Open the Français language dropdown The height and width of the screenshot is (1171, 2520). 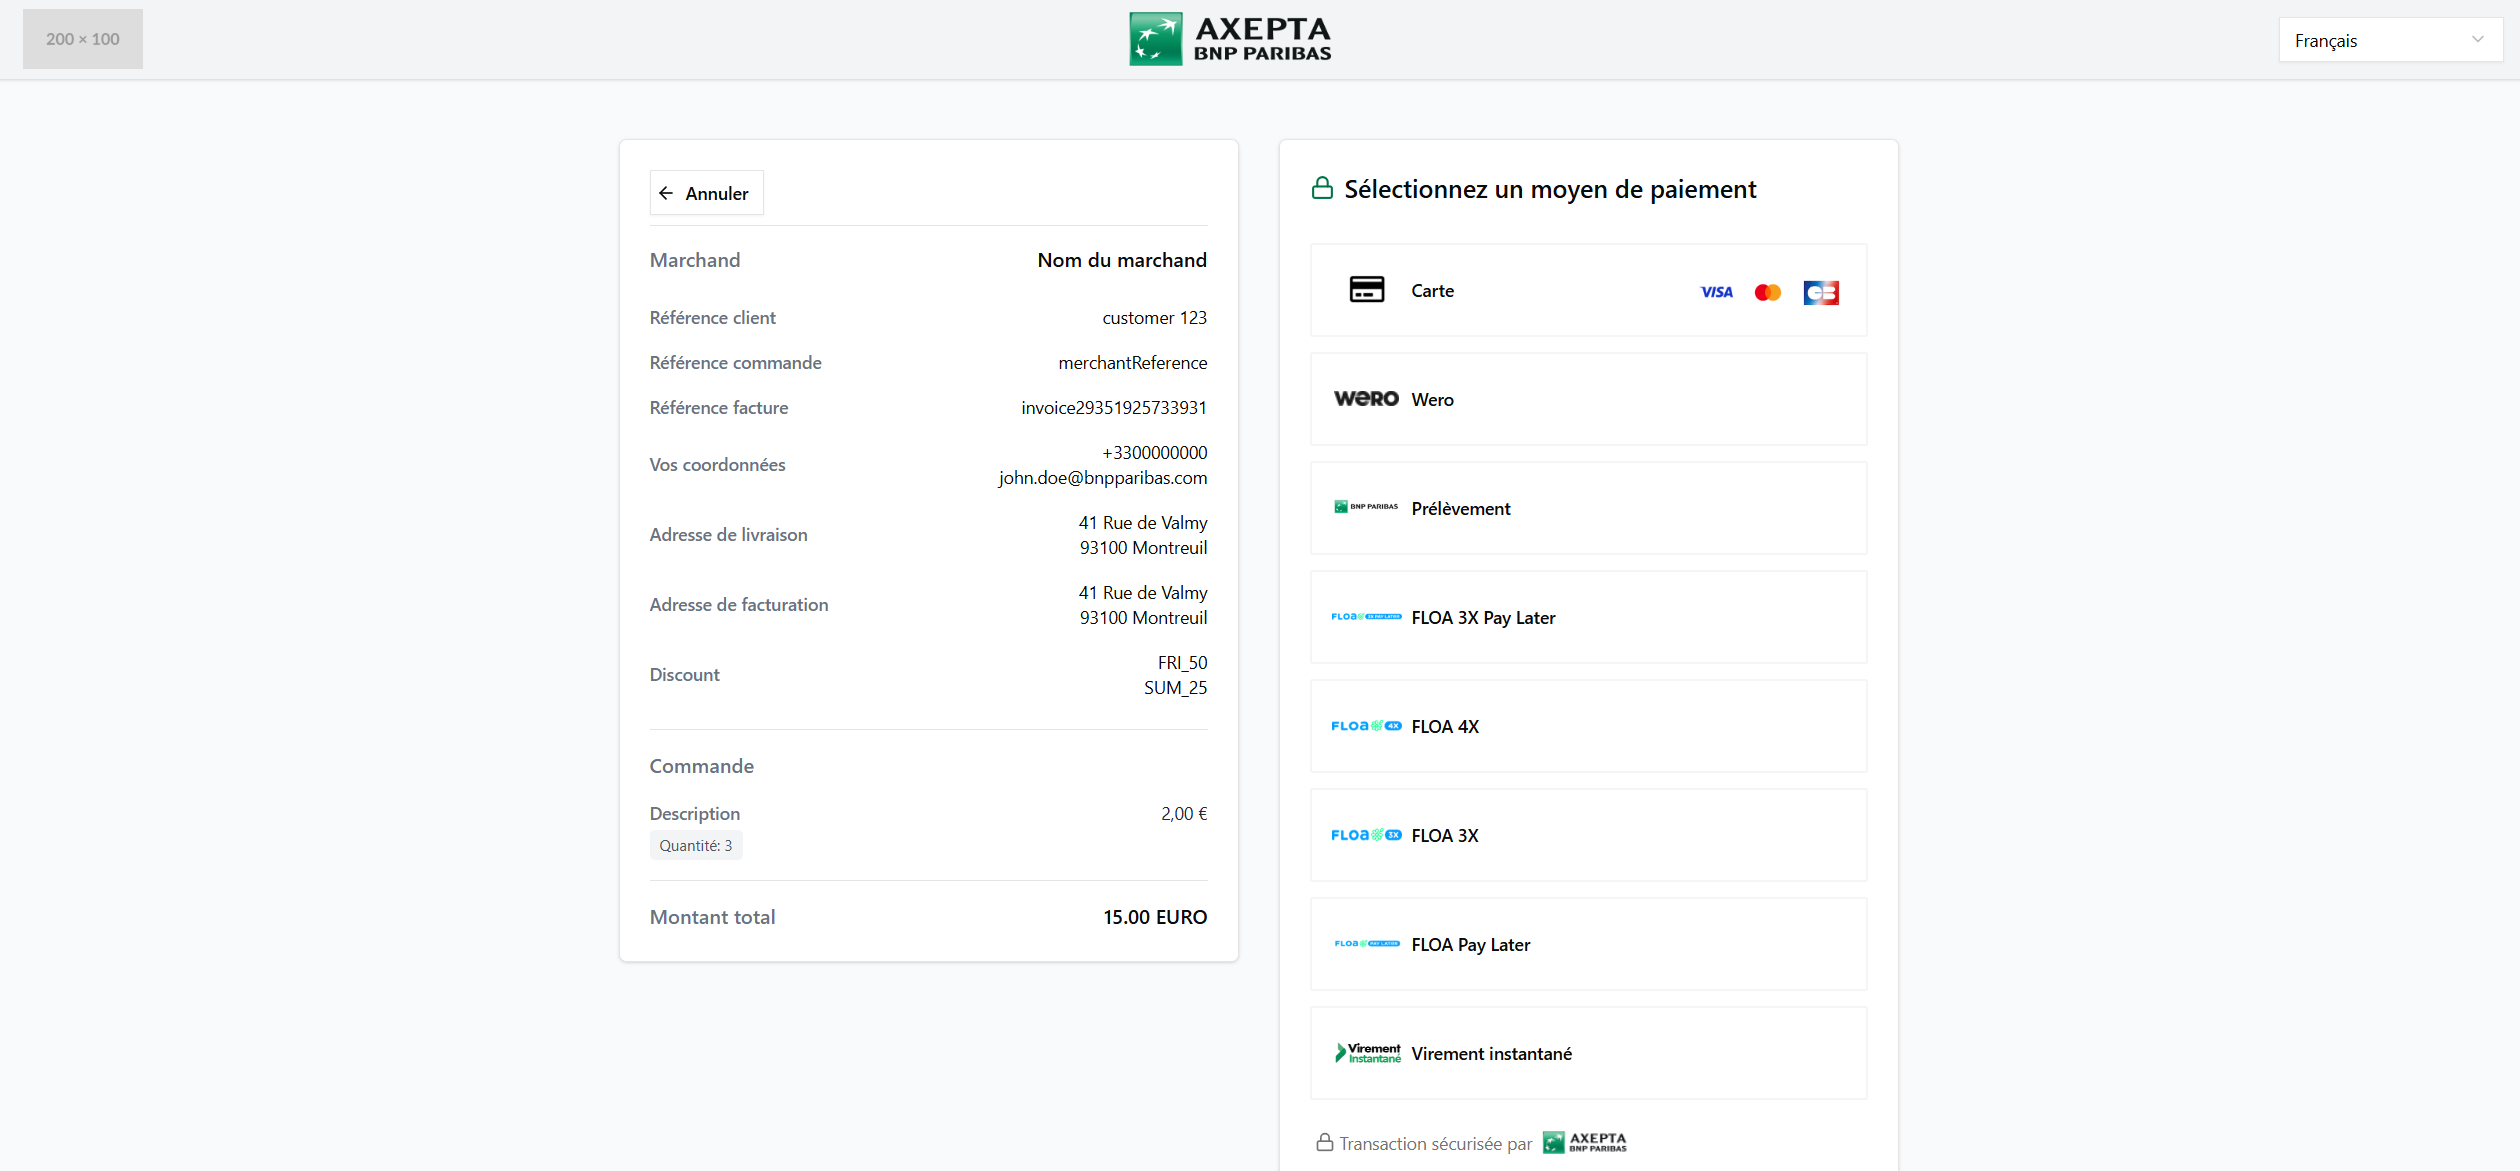(2388, 40)
